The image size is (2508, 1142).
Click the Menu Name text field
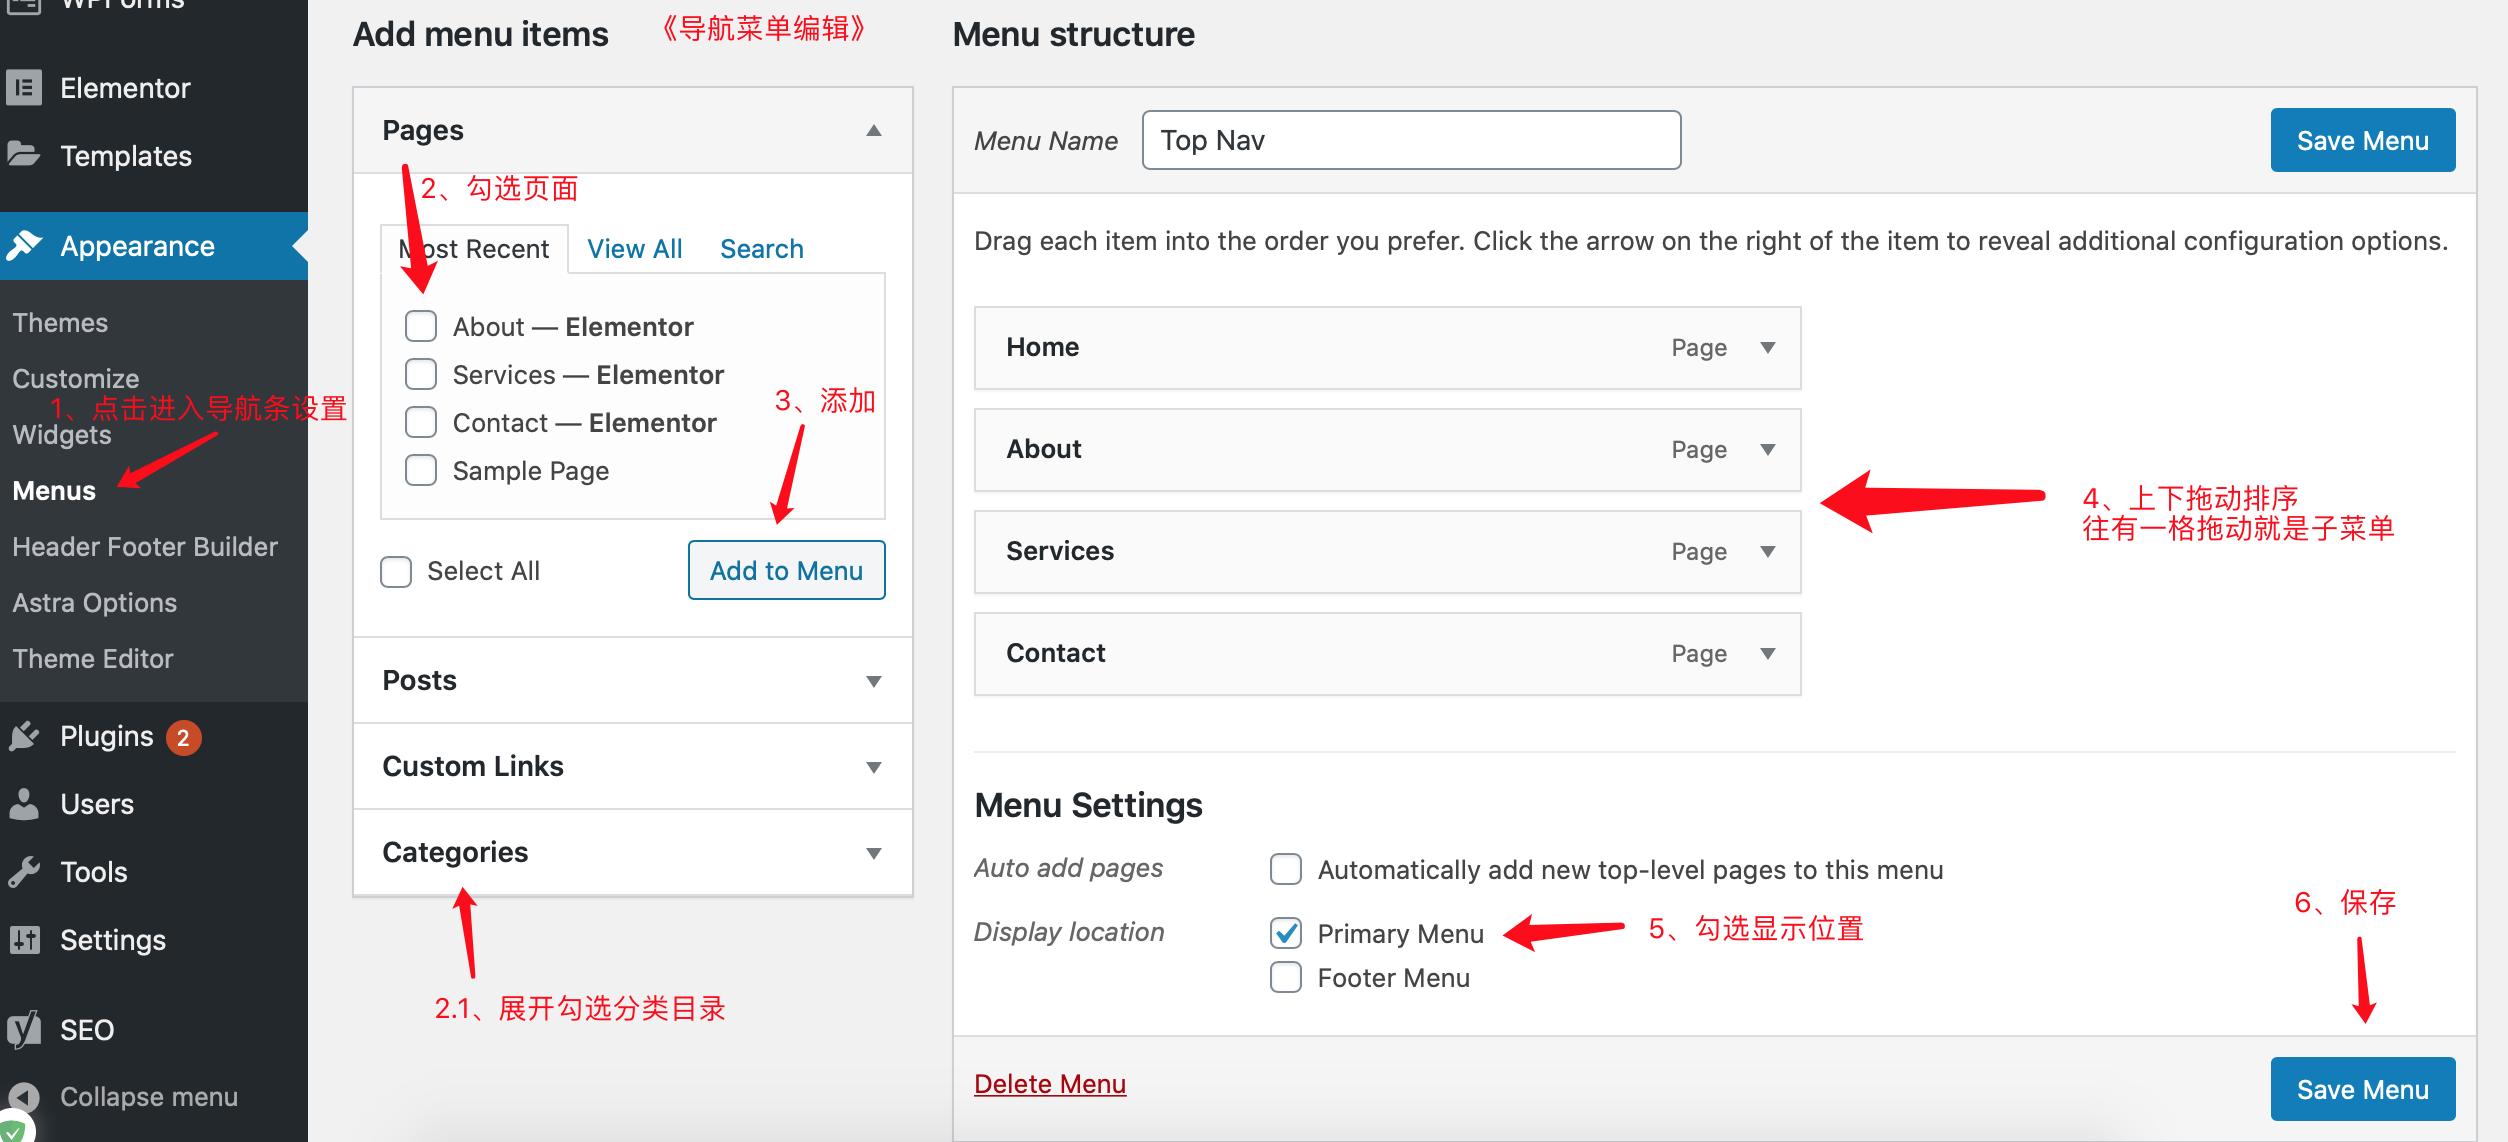coord(1411,140)
